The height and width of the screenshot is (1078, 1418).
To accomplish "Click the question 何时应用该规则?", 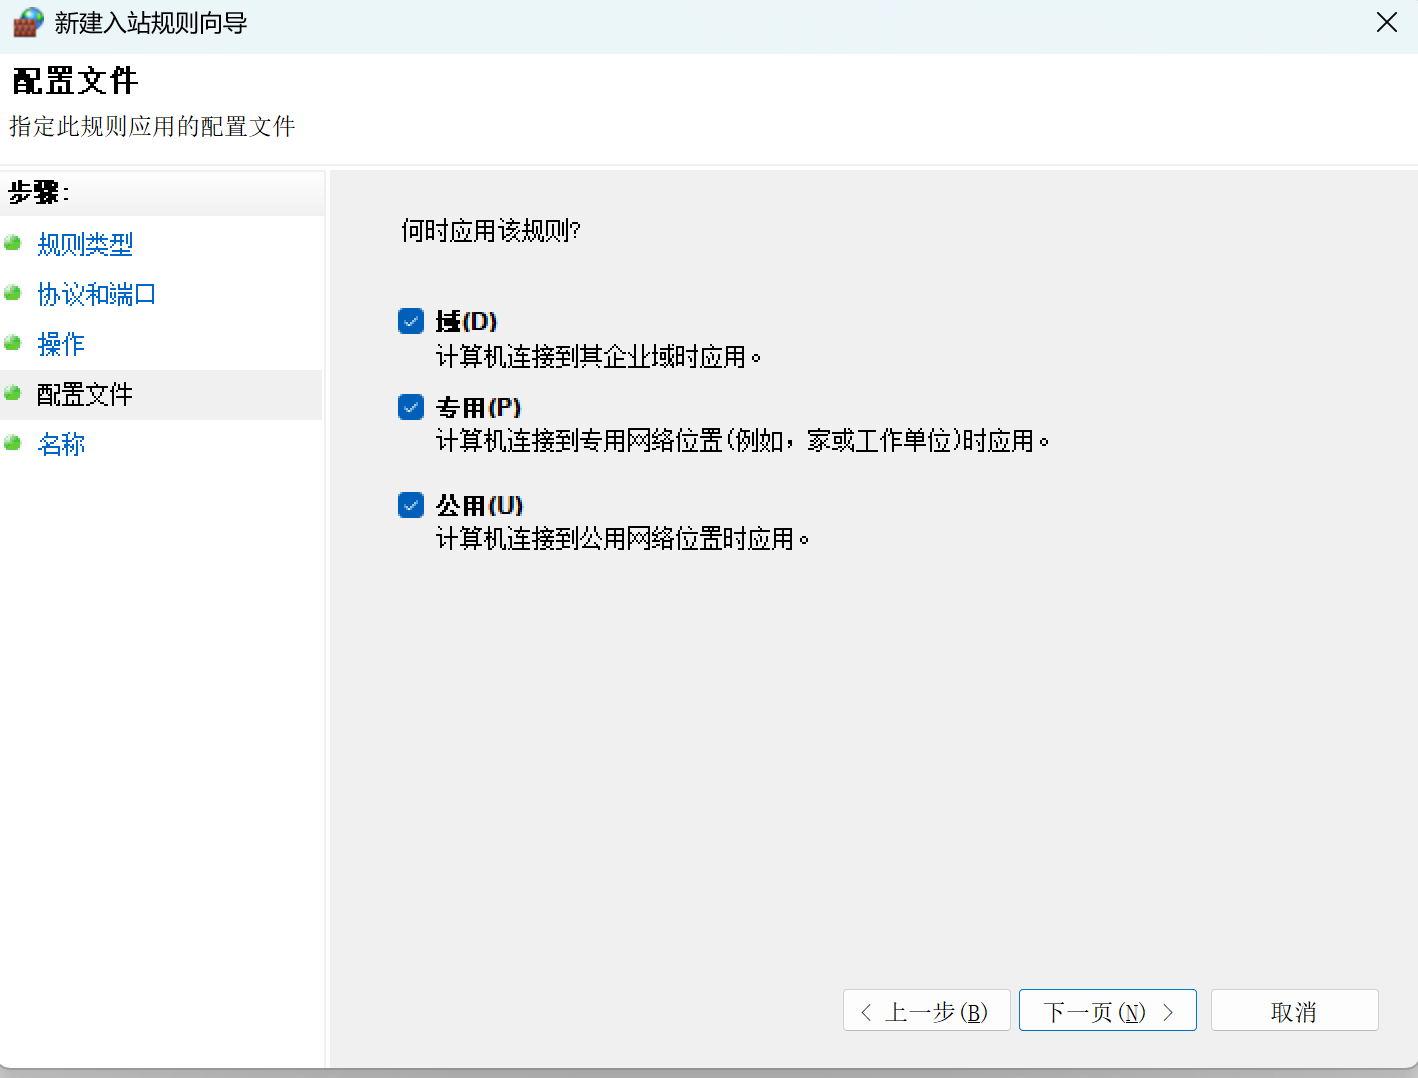I will click(490, 231).
